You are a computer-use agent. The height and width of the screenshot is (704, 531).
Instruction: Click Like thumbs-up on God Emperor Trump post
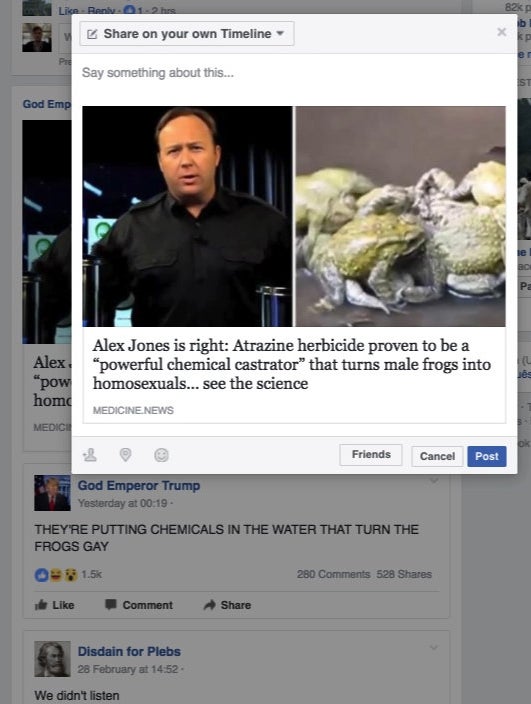pos(41,605)
